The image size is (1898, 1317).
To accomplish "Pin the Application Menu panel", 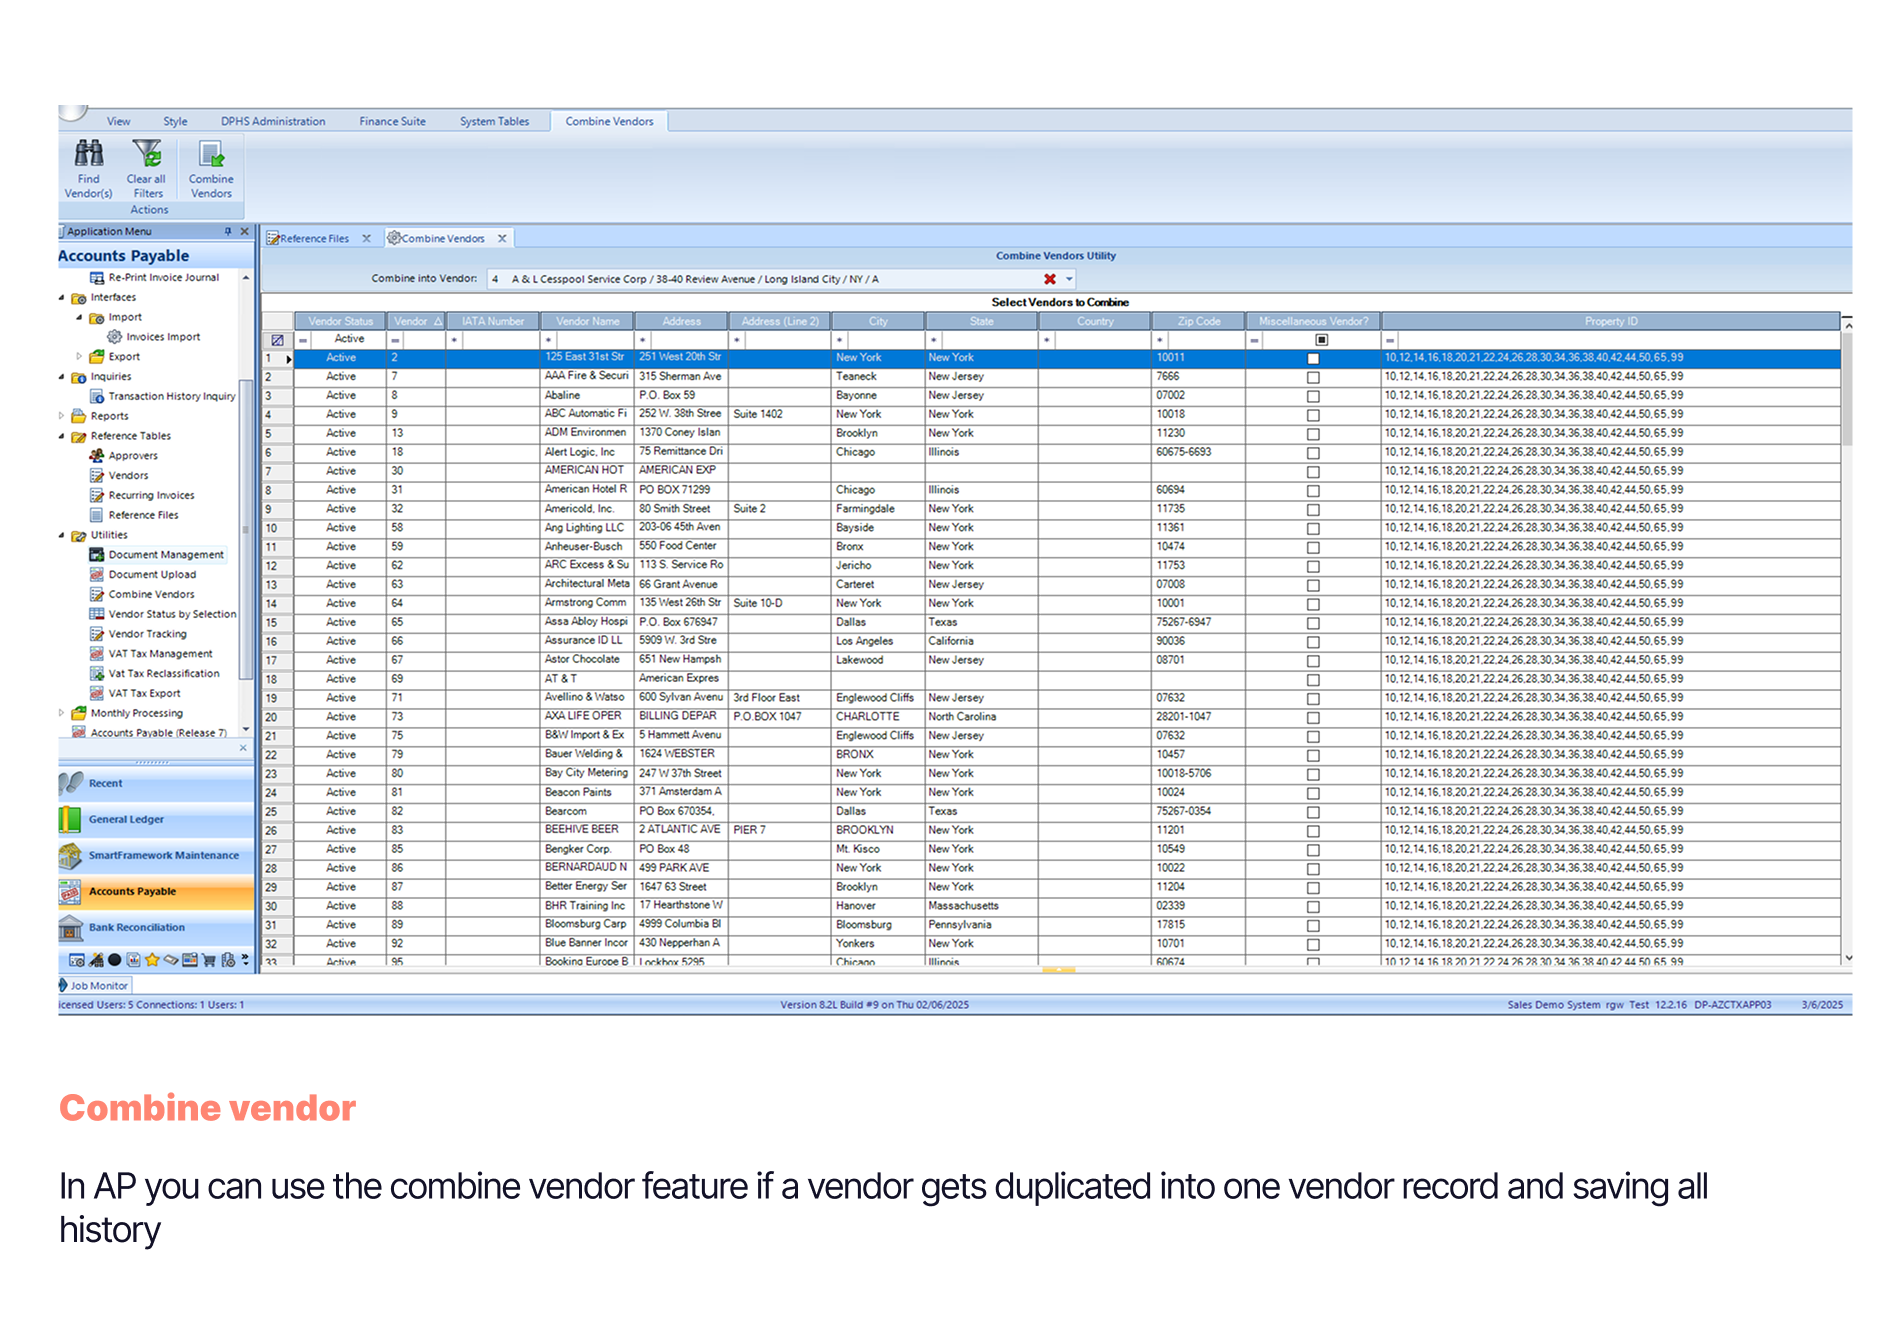I will pos(228,231).
